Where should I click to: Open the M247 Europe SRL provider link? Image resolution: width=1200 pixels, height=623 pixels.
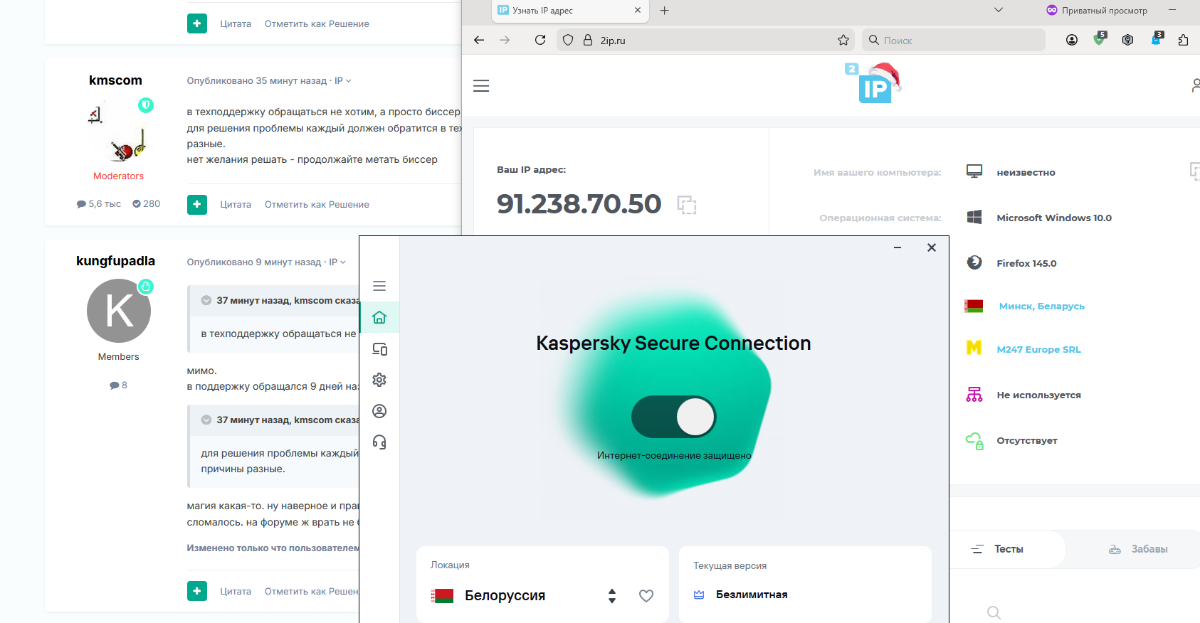tap(1039, 350)
